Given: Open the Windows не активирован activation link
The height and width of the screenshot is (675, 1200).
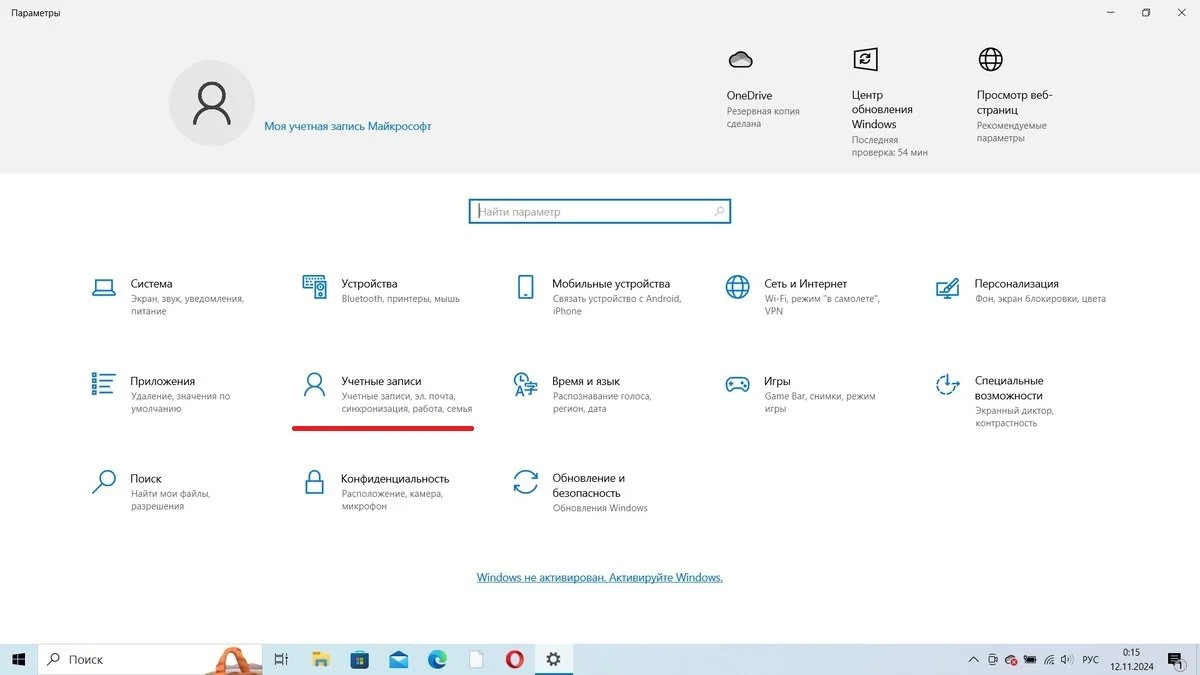Looking at the screenshot, I should (x=600, y=578).
